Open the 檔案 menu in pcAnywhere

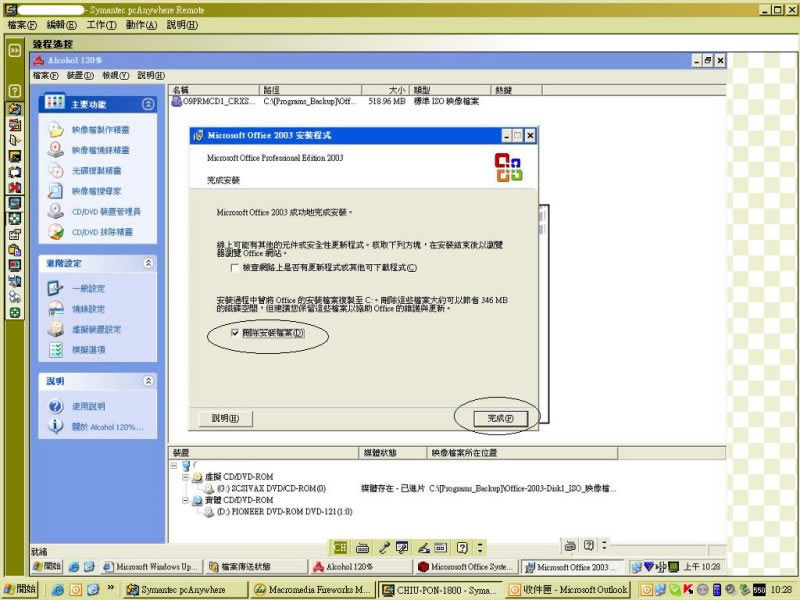click(x=20, y=24)
